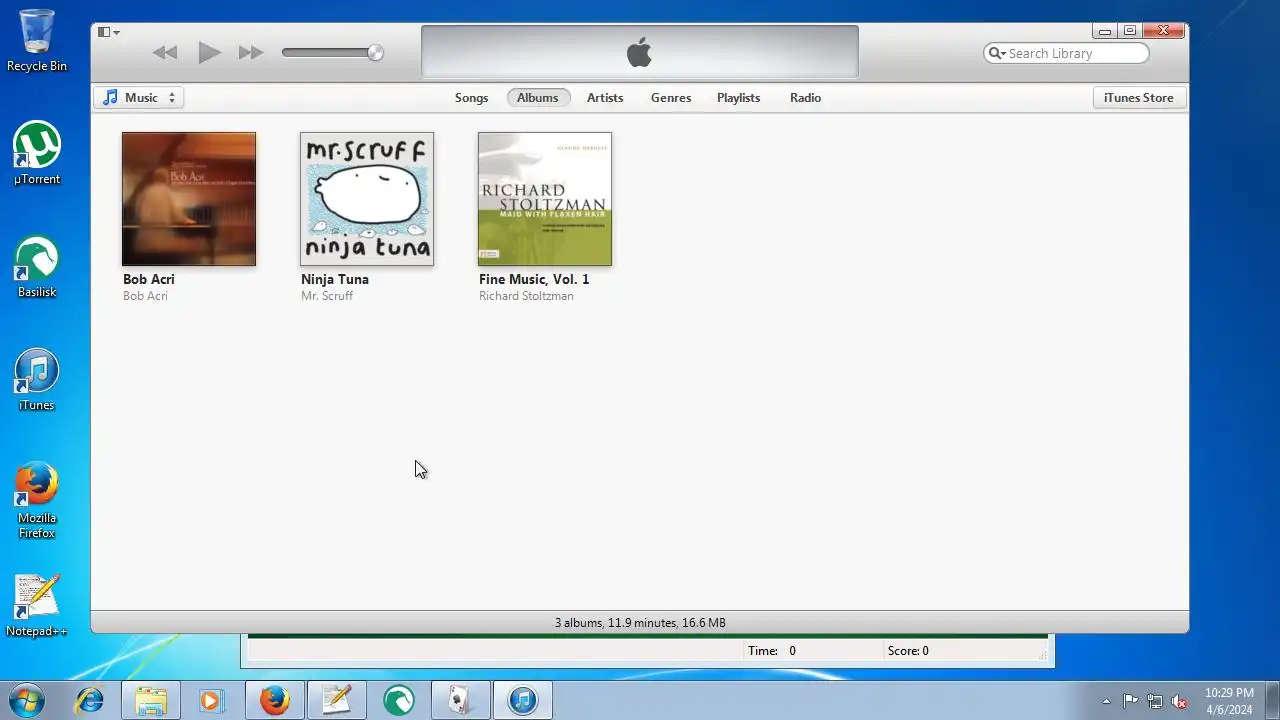Maximize the iTunes window
This screenshot has height=720, width=1280.
[1130, 31]
